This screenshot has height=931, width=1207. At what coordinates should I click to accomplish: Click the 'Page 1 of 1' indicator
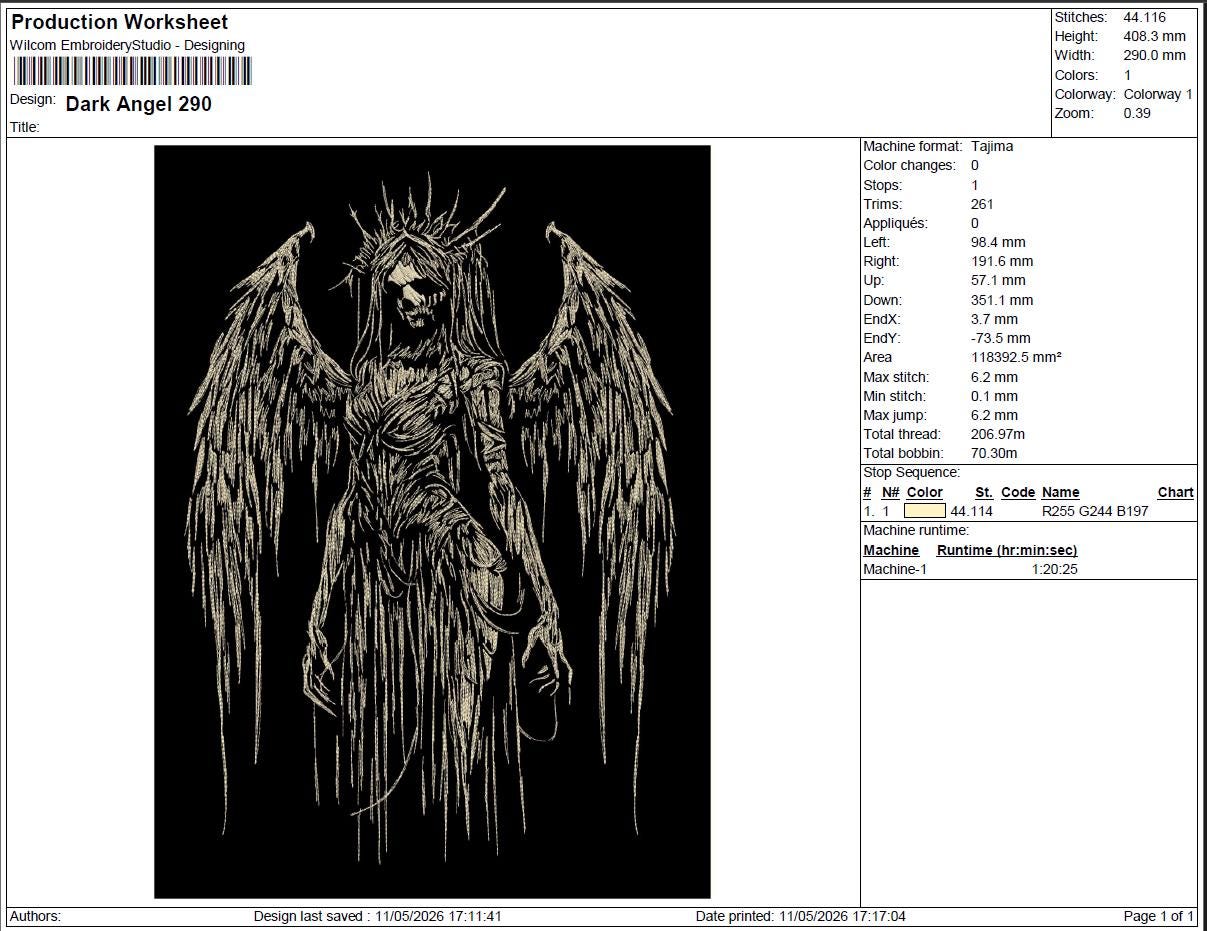[x=1159, y=916]
